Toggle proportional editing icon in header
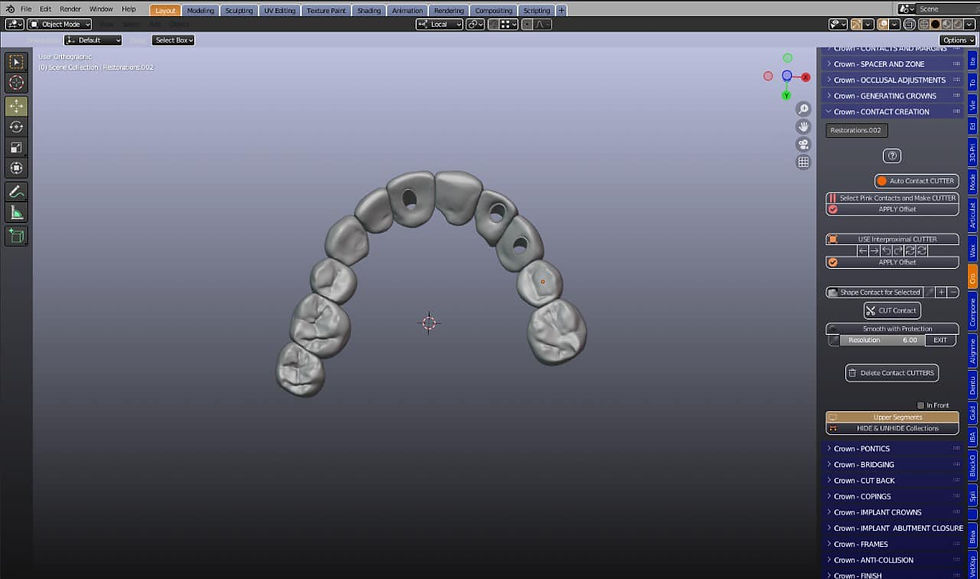980x579 pixels. click(527, 24)
